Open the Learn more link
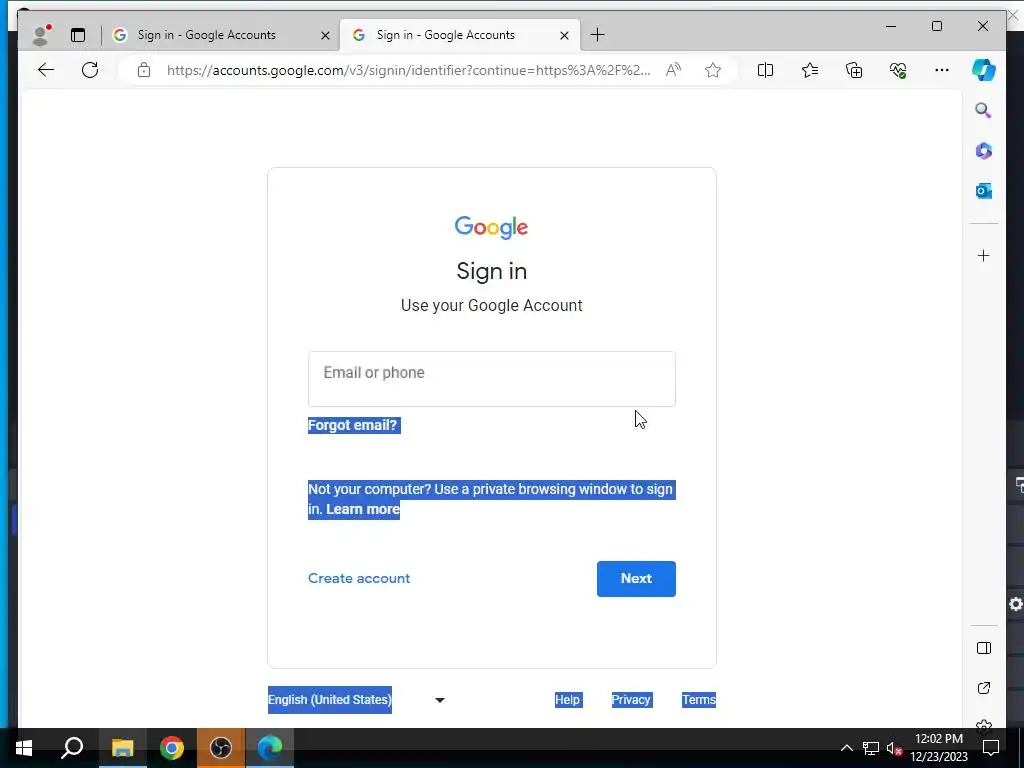This screenshot has width=1024, height=768. pos(362,509)
